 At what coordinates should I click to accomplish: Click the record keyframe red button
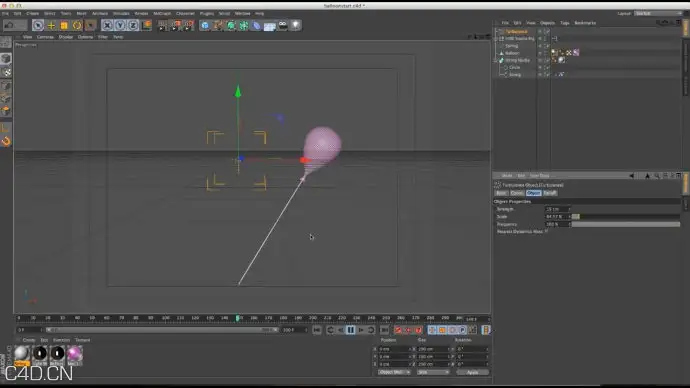pyautogui.click(x=398, y=330)
